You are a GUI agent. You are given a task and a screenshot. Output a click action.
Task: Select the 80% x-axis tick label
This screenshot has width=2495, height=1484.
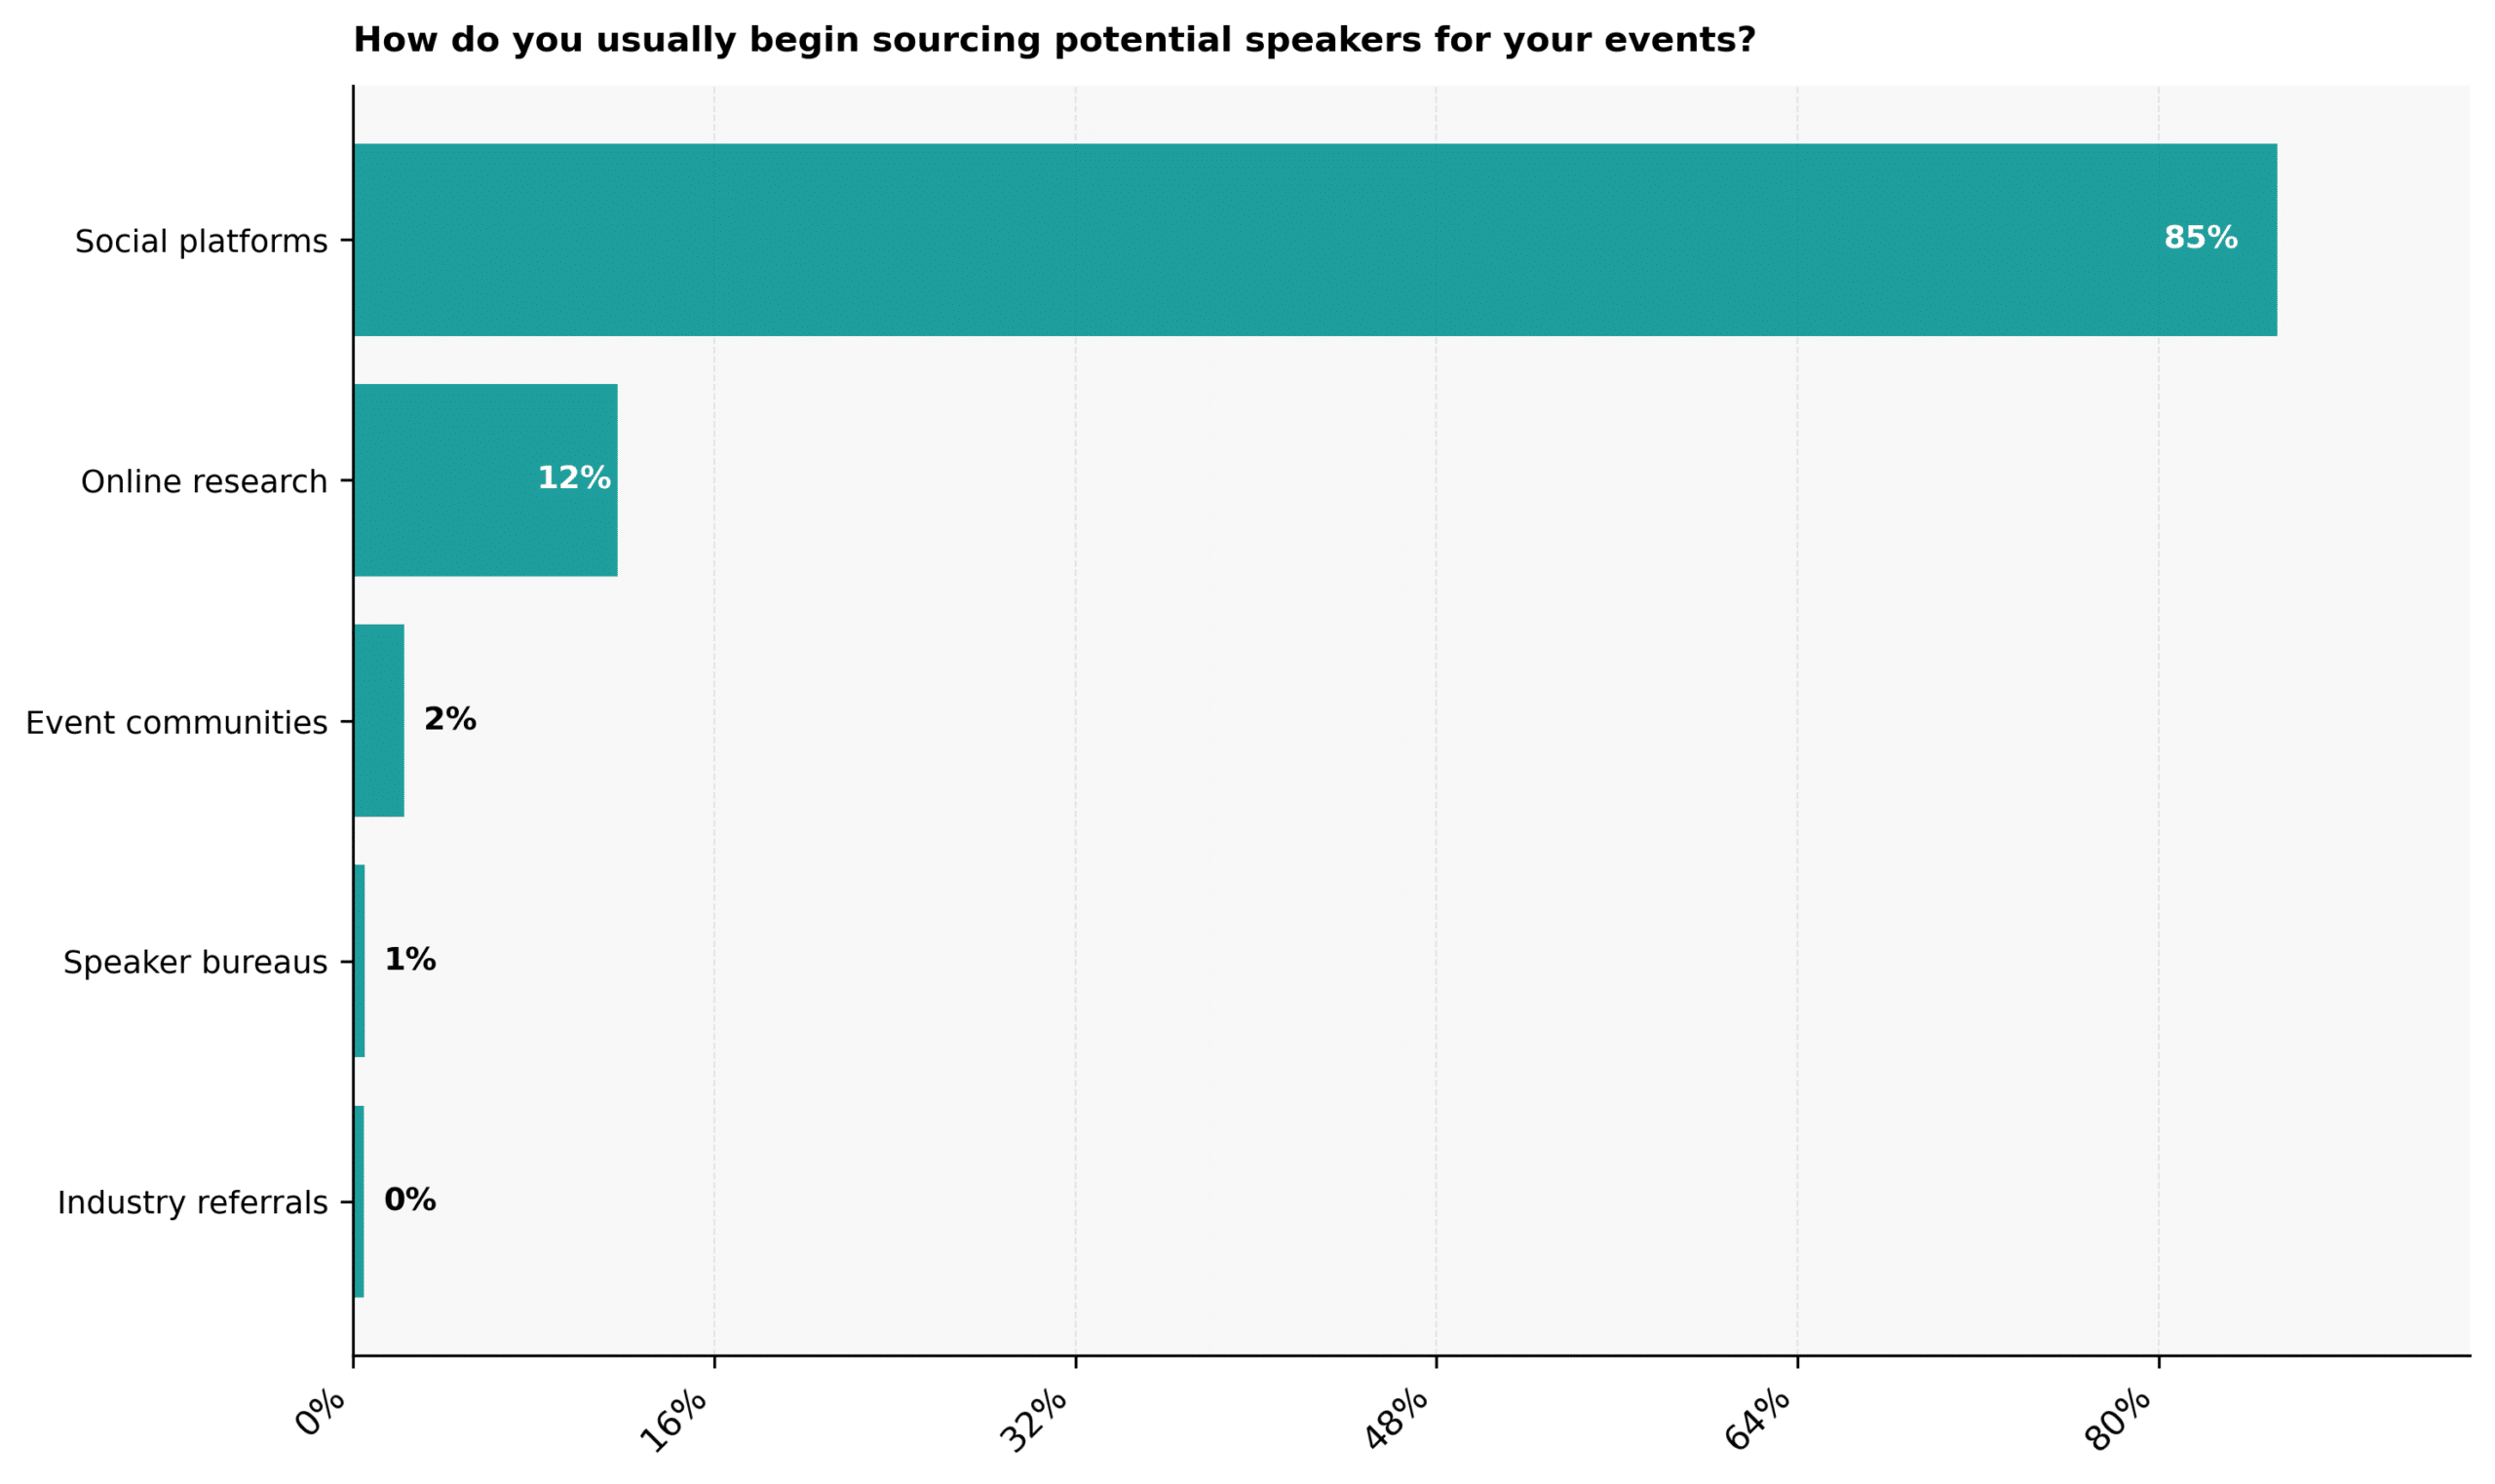click(2118, 1420)
